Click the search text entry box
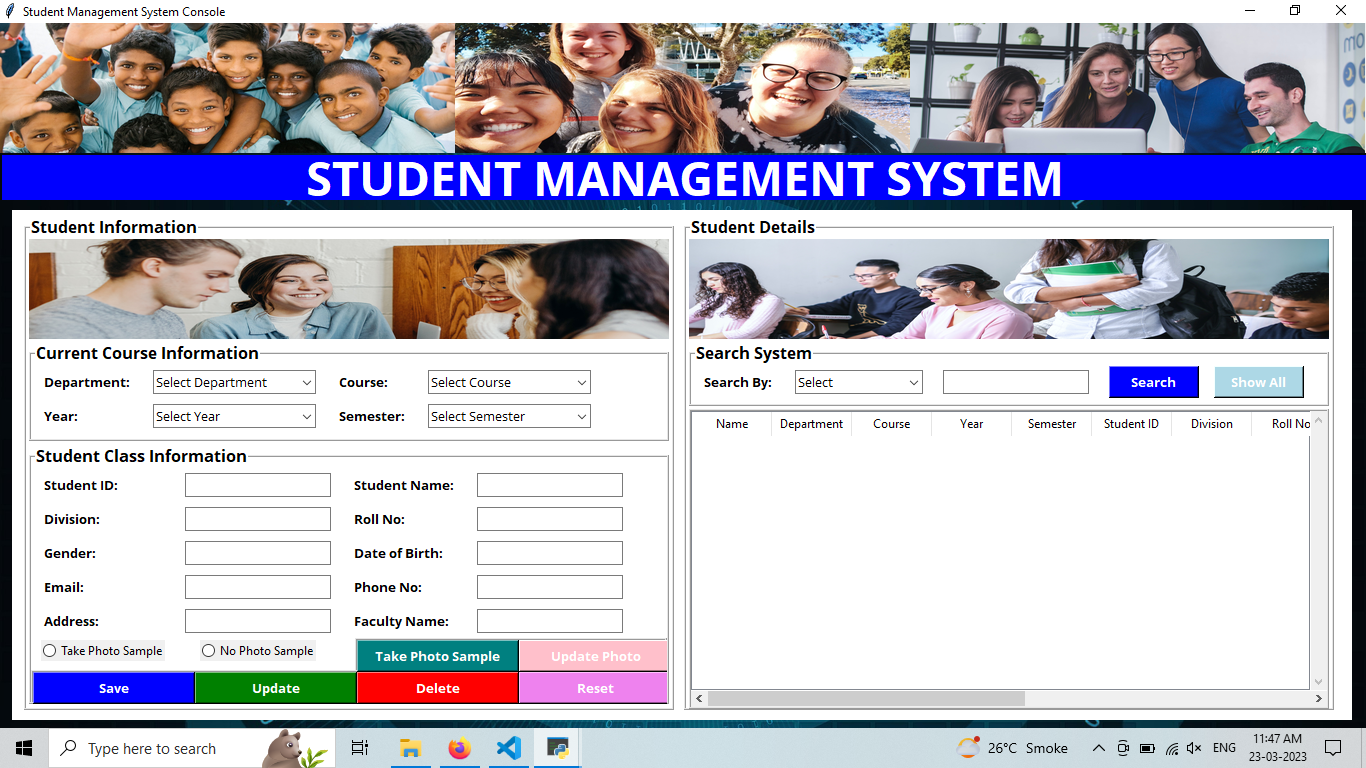1366x768 pixels. coord(1016,382)
